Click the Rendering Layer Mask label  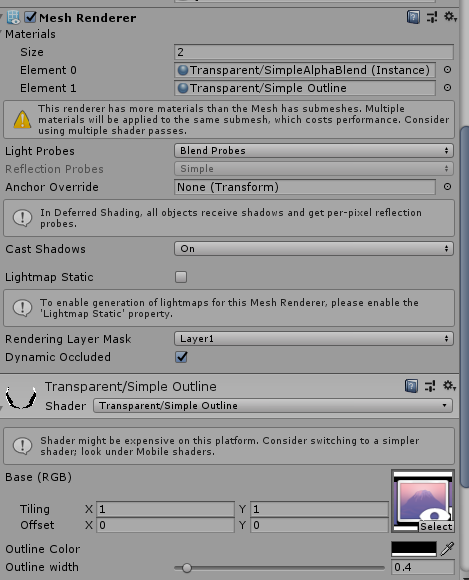(x=68, y=339)
